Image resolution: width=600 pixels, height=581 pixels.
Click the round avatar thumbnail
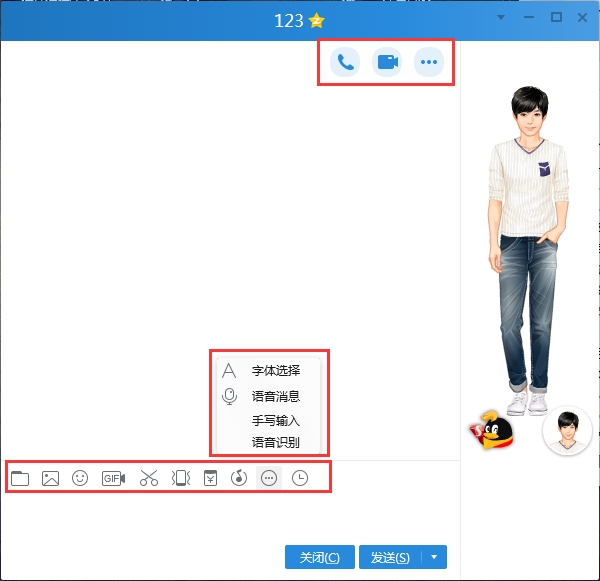(567, 431)
